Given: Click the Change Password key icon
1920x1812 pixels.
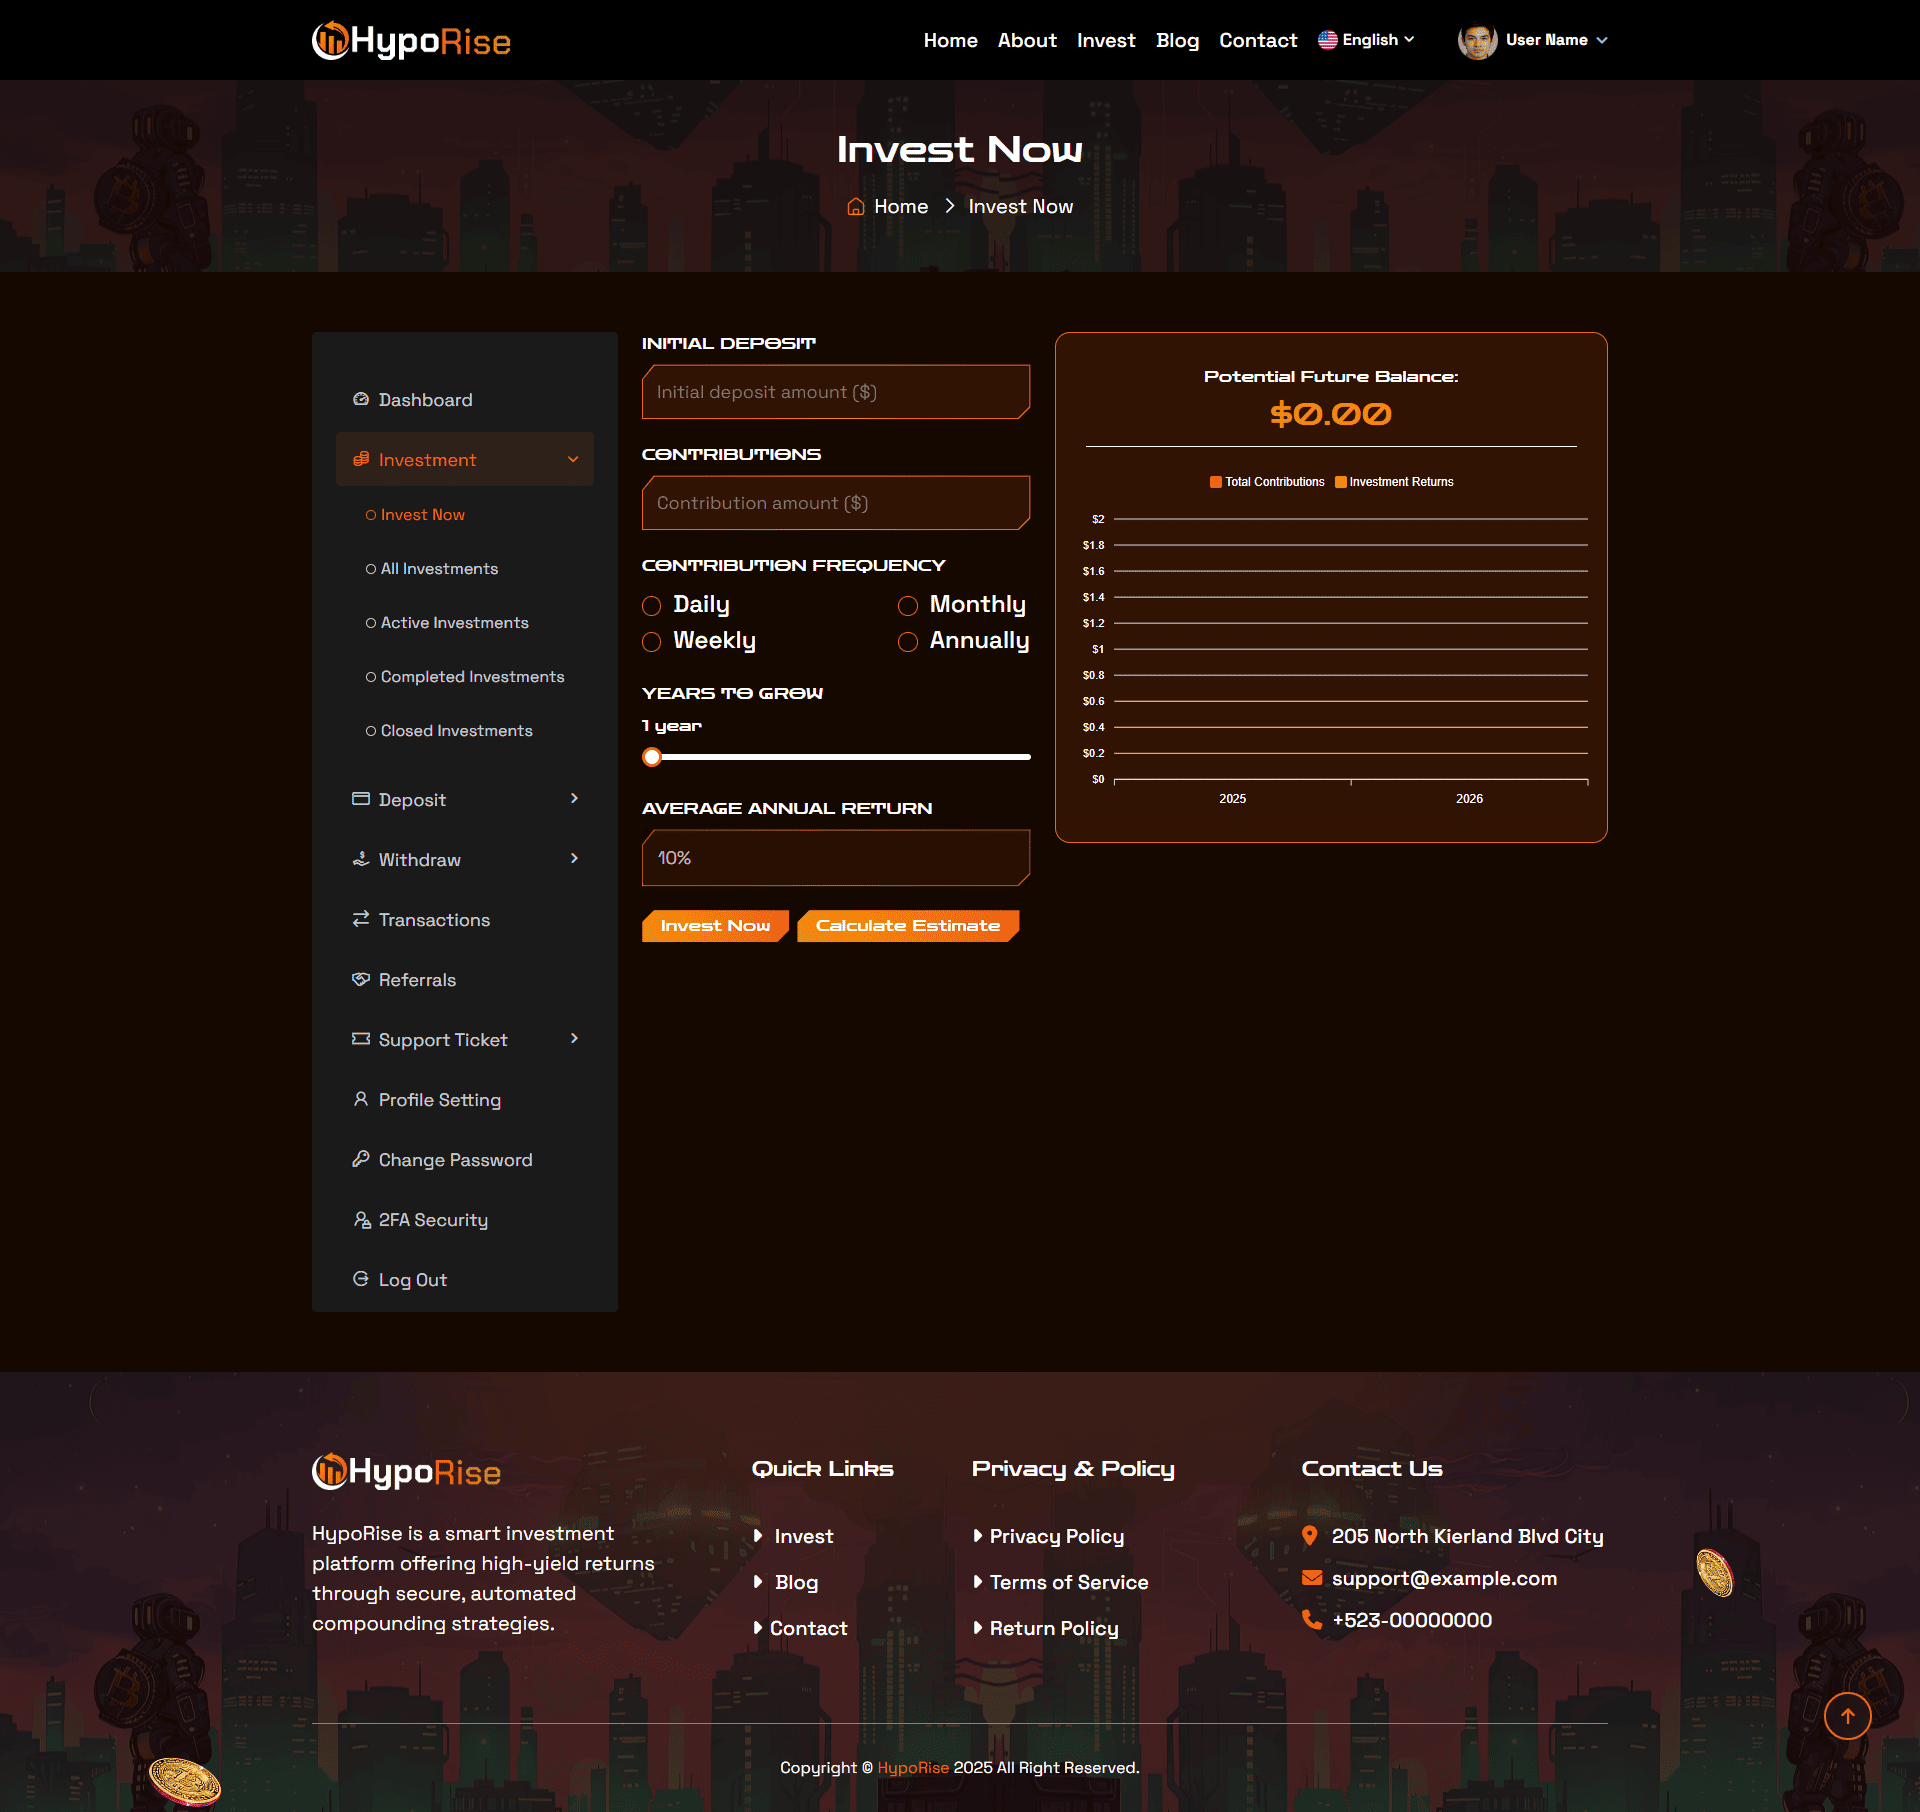Looking at the screenshot, I should click(x=361, y=1159).
